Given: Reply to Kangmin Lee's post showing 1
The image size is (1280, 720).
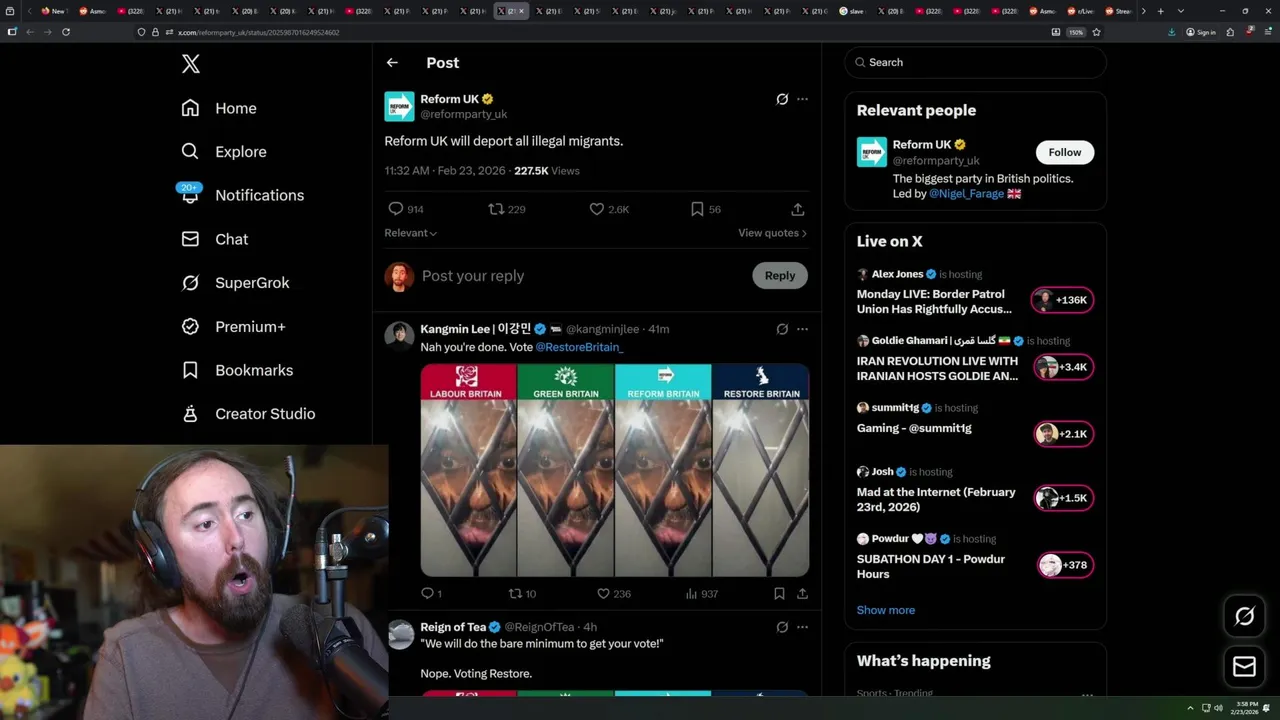Looking at the screenshot, I should [431, 593].
